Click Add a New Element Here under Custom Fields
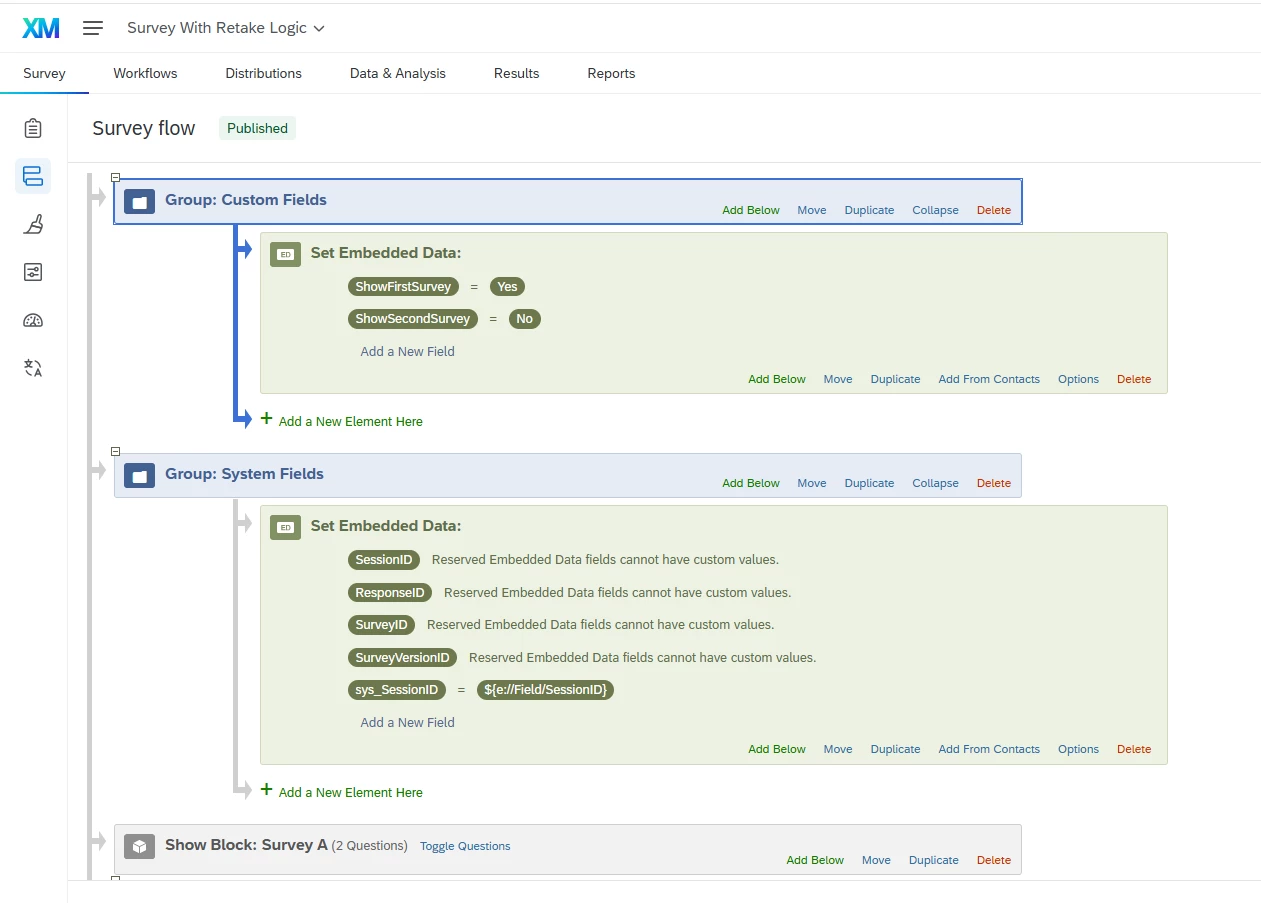Viewport: 1261px width, 903px height. [x=350, y=421]
